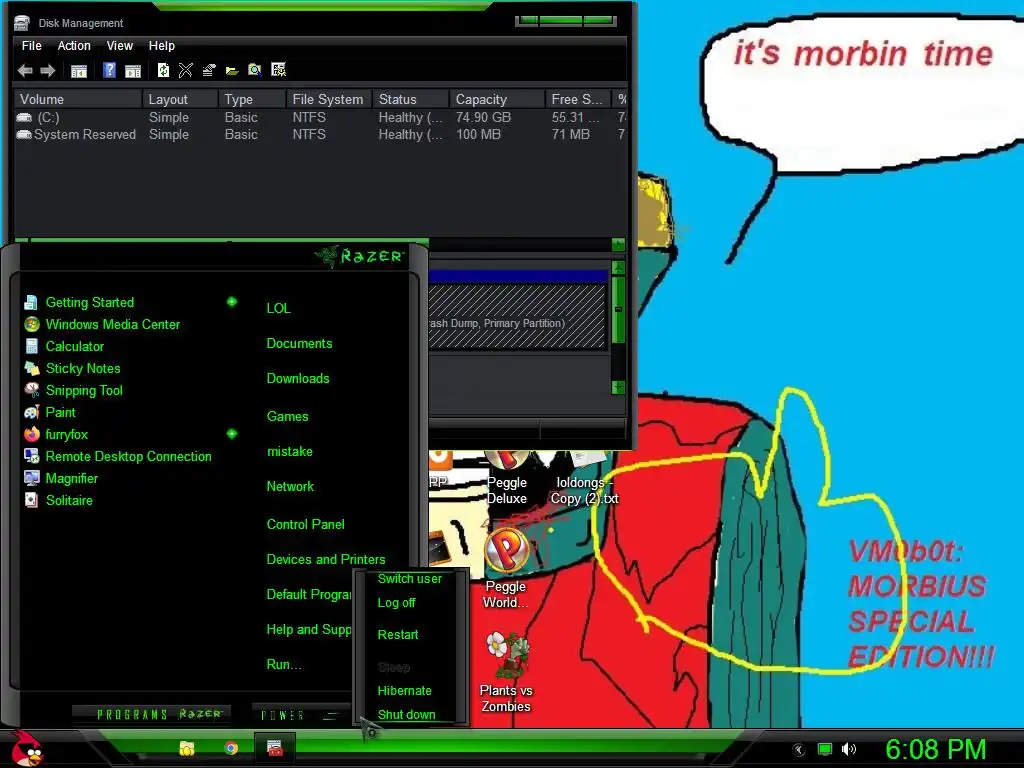
Task: Select Shut down from power menu
Action: click(406, 714)
